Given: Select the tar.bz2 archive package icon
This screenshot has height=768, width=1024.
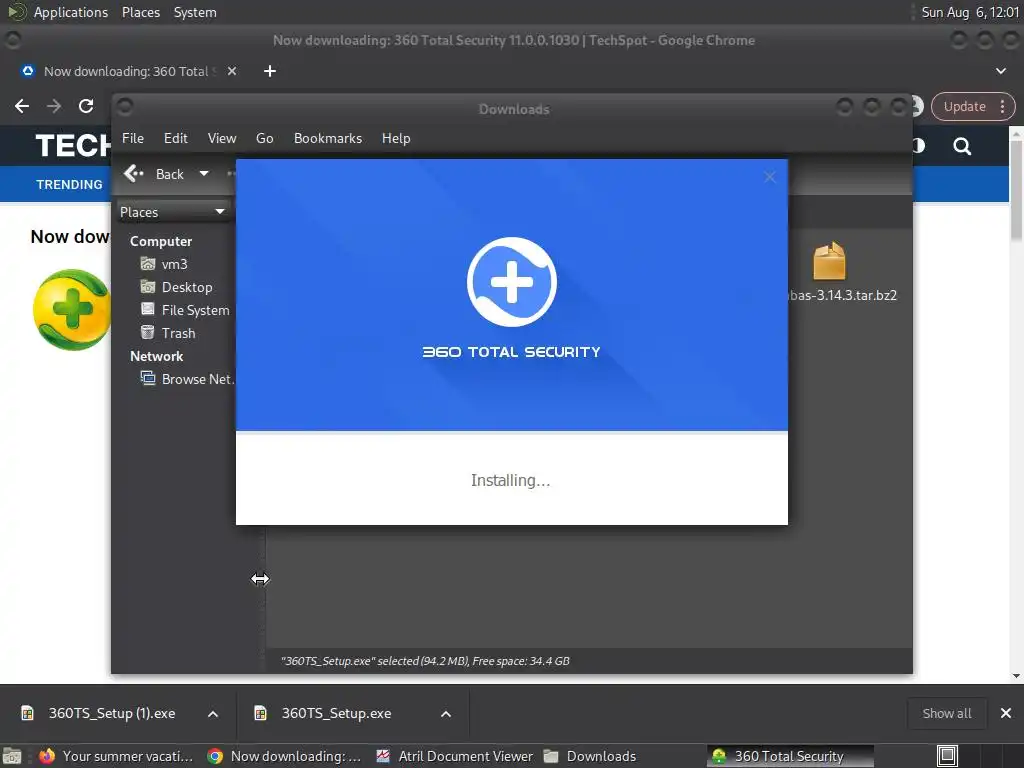Looking at the screenshot, I should tap(829, 261).
